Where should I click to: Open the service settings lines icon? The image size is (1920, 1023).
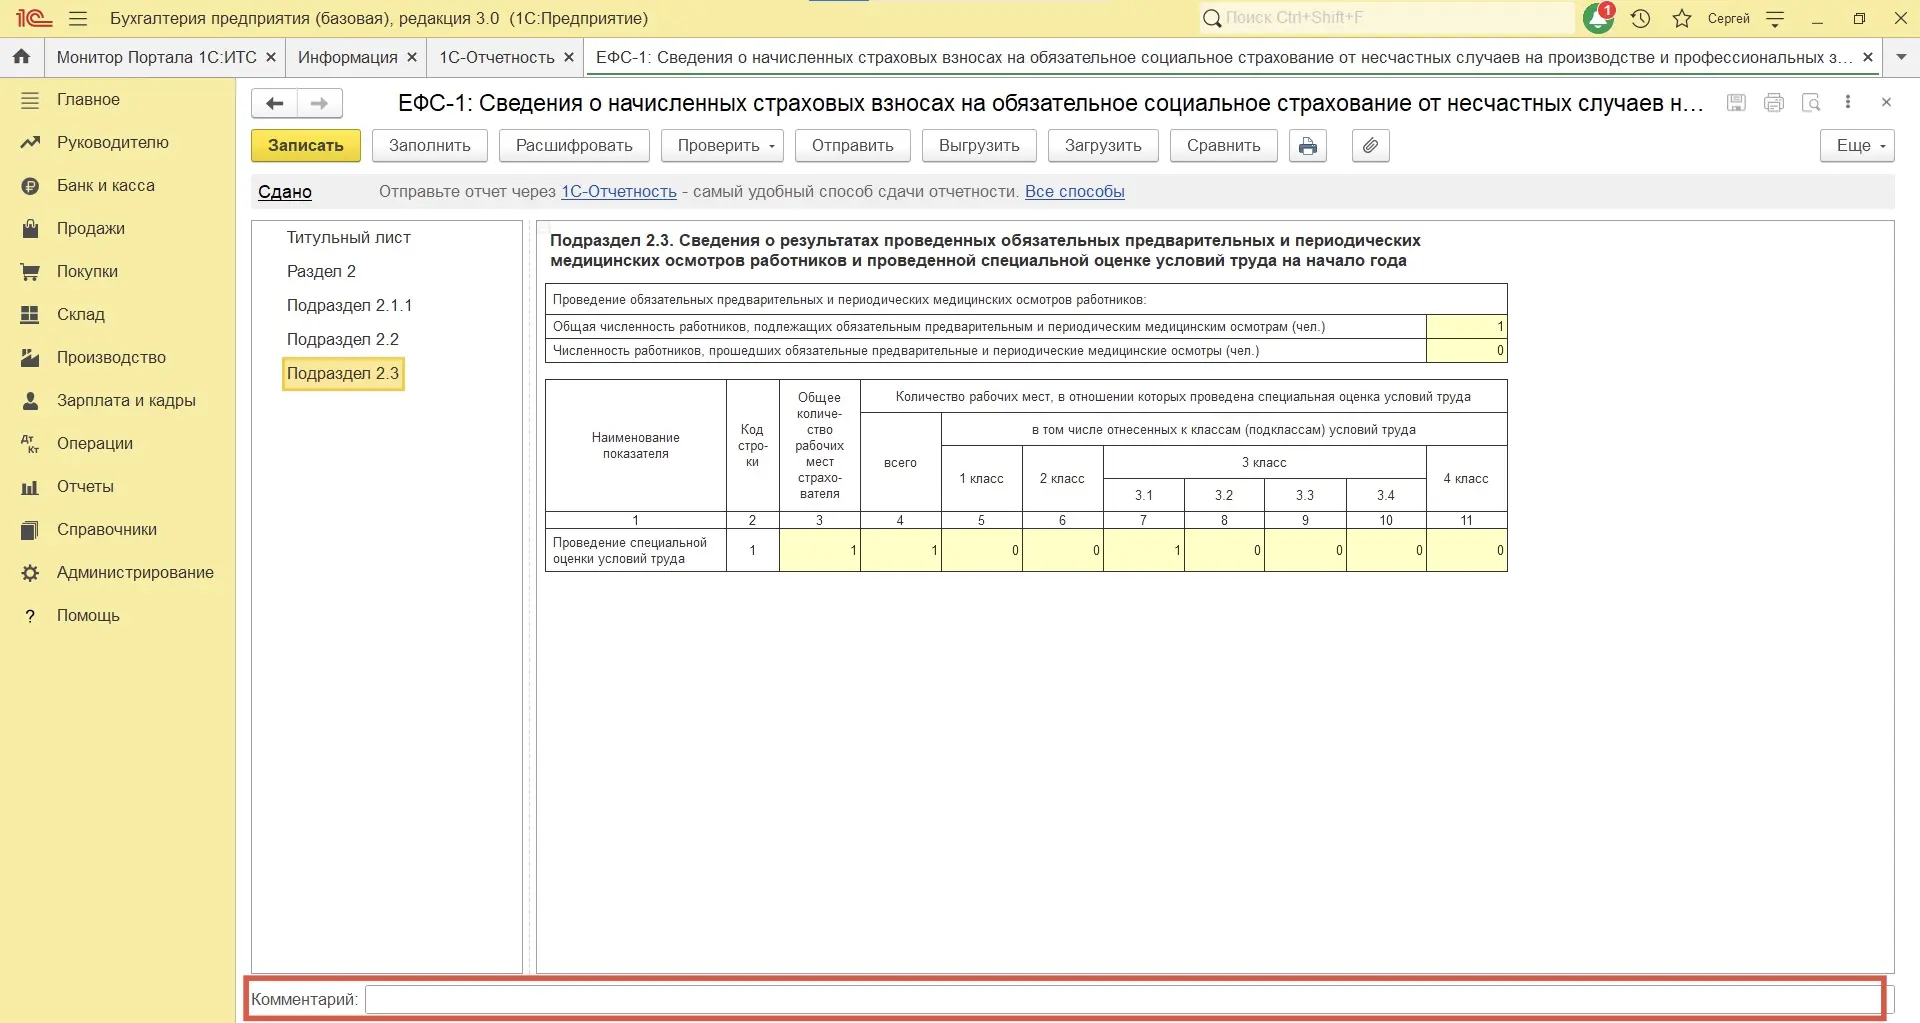[x=1775, y=18]
